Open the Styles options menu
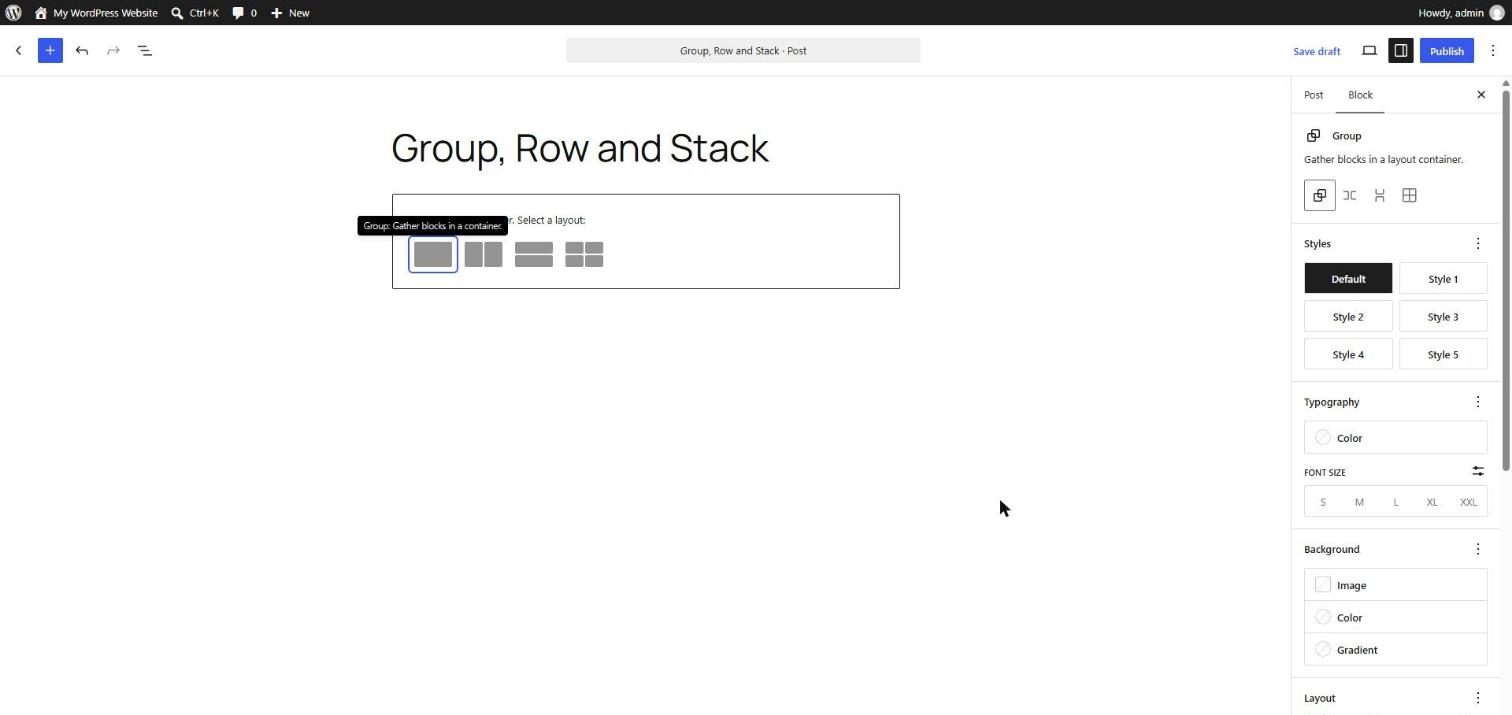Viewport: 1512px width, 715px height. point(1478,244)
